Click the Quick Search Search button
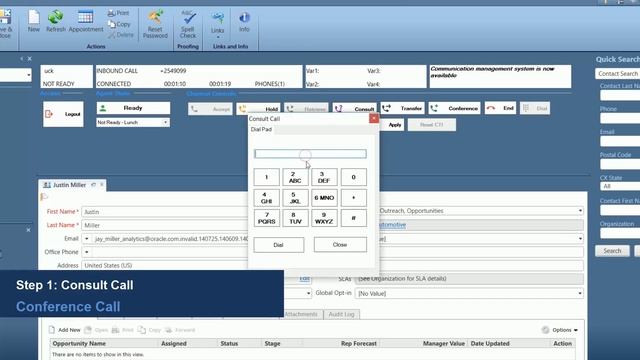The width and height of the screenshot is (640, 360). (612, 251)
